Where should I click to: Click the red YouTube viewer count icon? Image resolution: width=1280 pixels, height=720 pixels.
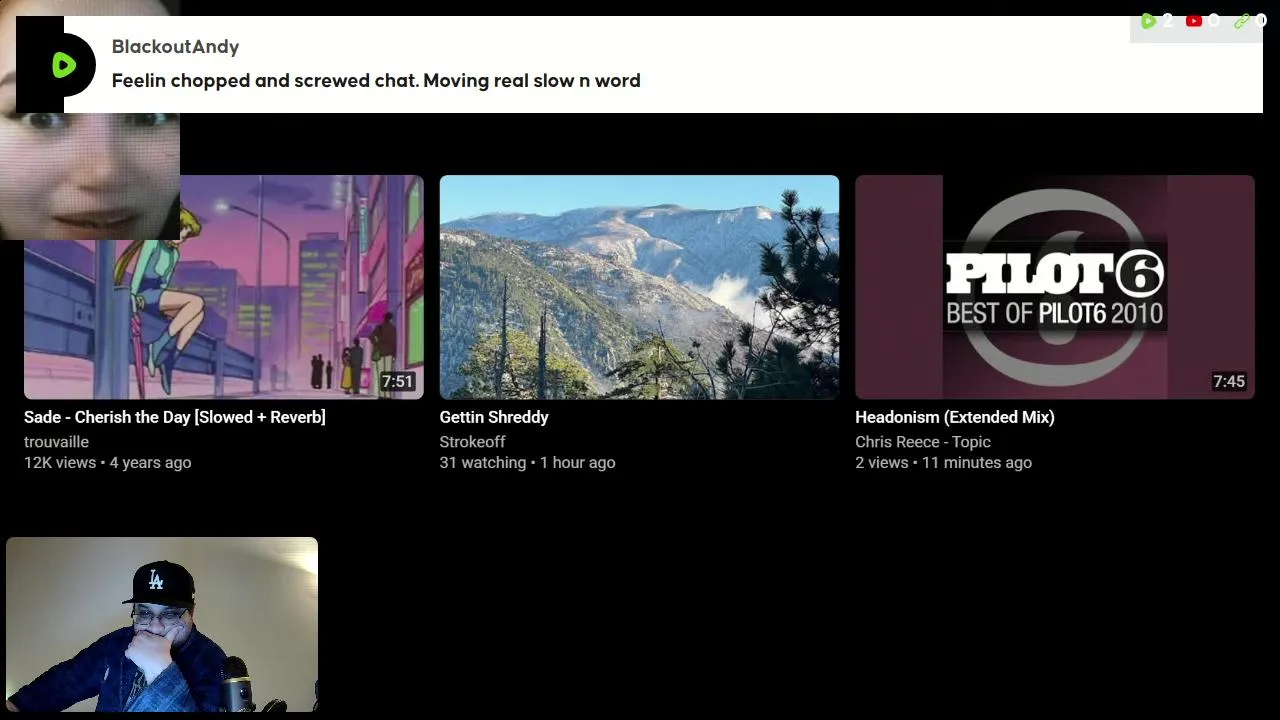pyautogui.click(x=1193, y=21)
